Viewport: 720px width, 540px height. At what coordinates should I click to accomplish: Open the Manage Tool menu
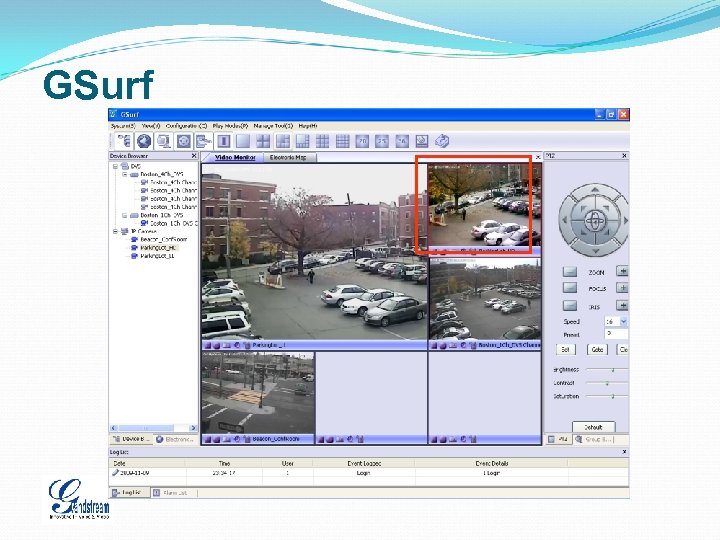tap(273, 126)
